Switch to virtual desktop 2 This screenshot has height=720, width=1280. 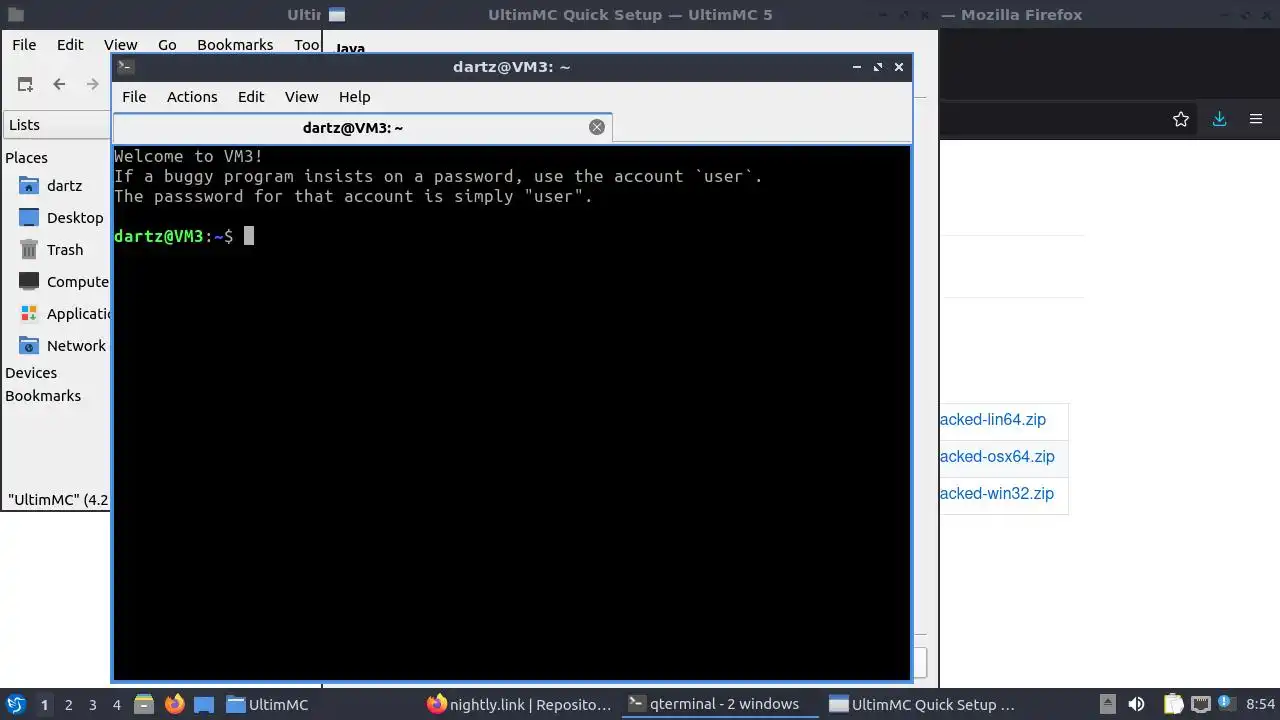click(x=68, y=705)
